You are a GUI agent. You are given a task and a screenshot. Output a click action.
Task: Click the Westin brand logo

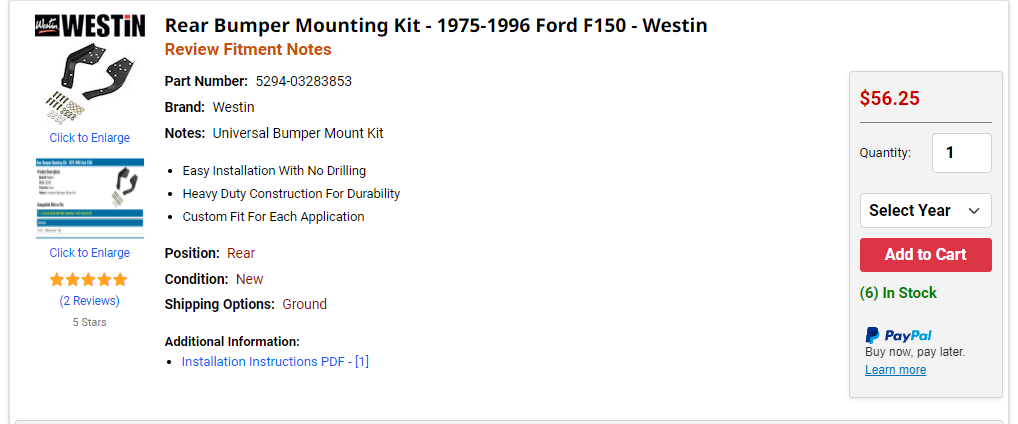pos(90,26)
